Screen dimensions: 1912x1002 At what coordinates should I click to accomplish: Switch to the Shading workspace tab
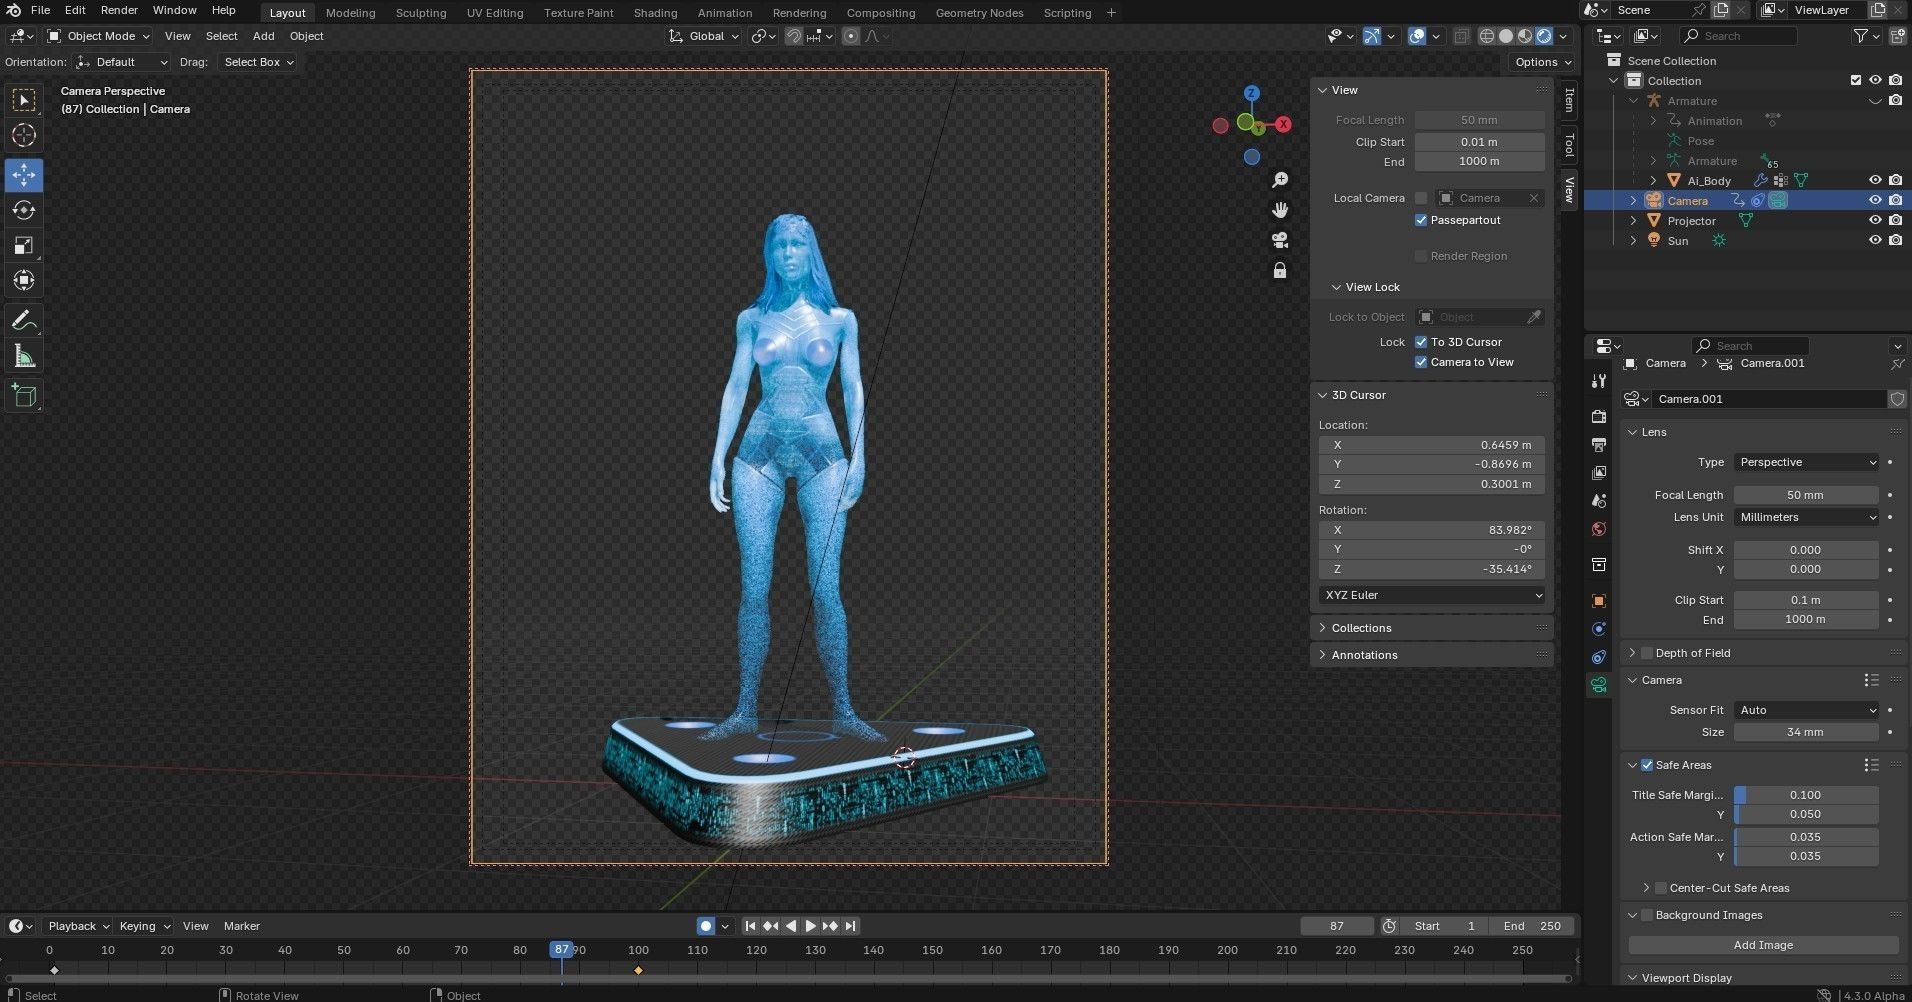click(x=655, y=13)
